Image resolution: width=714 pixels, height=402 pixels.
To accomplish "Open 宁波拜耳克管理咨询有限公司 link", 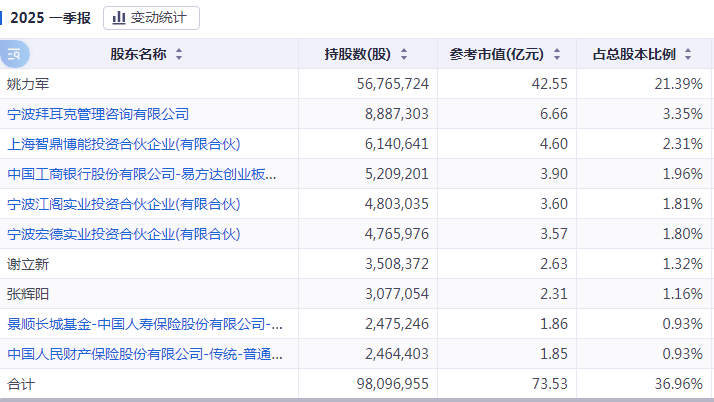I will click(98, 114).
